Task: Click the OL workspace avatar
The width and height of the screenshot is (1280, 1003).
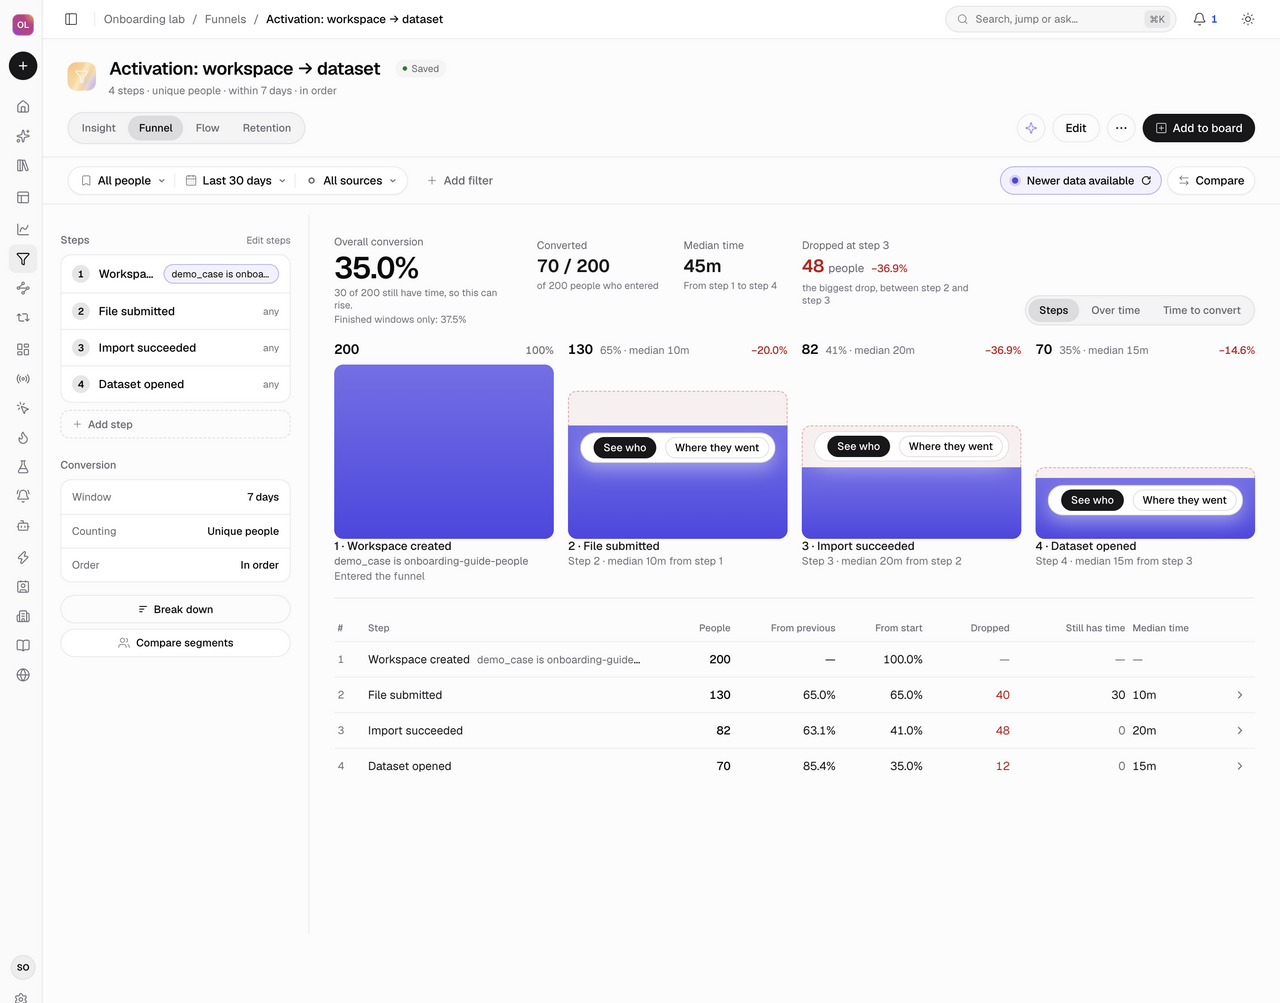Action: tap(23, 25)
